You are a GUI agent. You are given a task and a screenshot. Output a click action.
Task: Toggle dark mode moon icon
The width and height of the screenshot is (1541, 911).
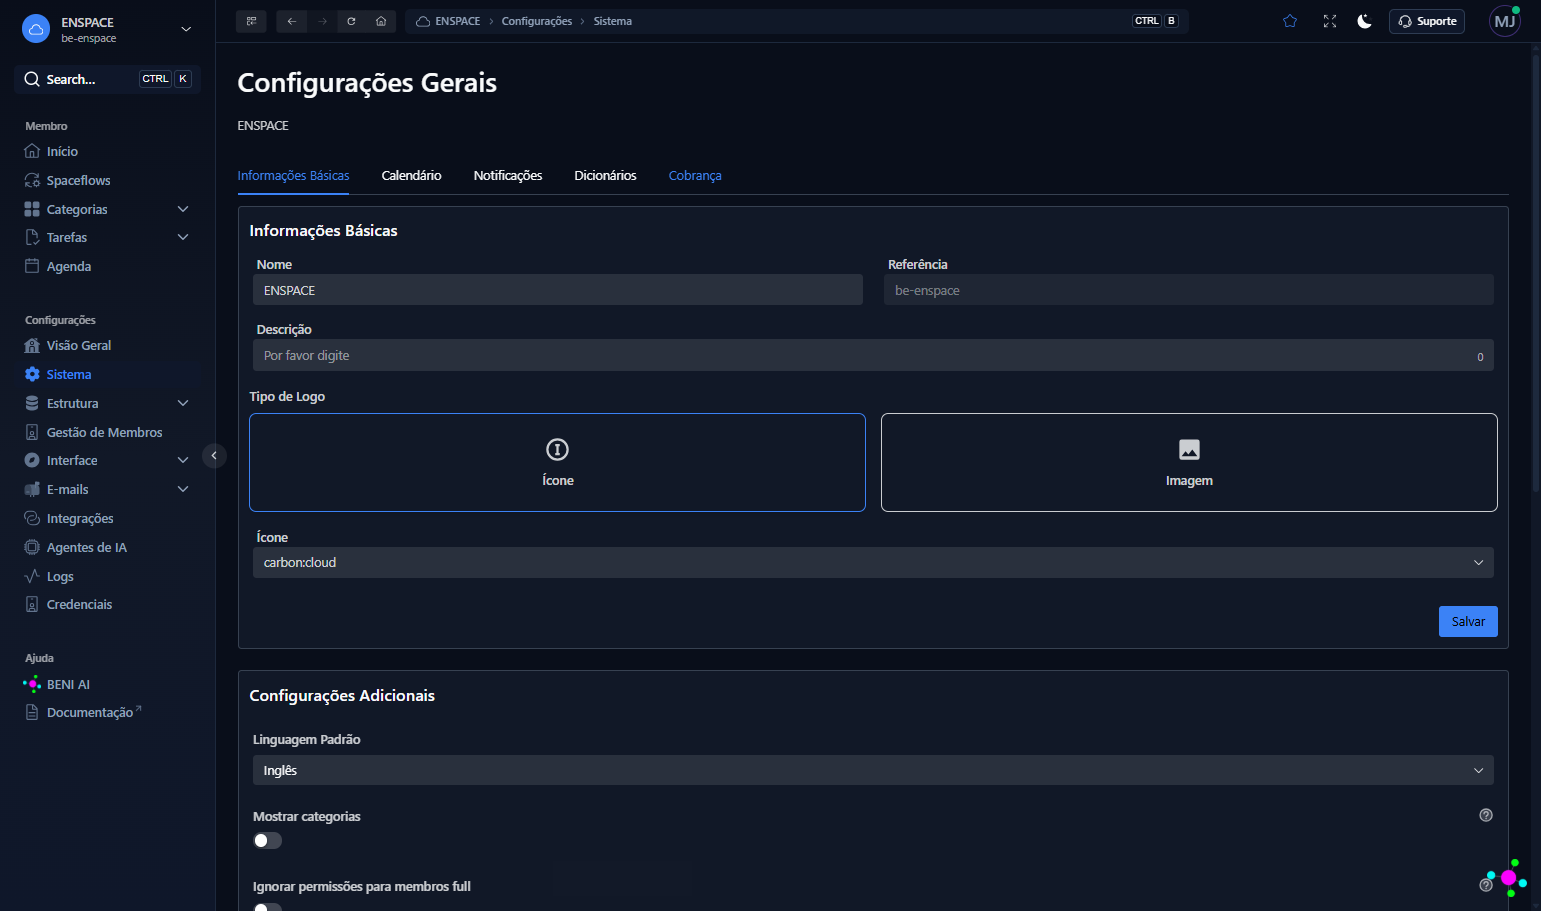coord(1364,21)
